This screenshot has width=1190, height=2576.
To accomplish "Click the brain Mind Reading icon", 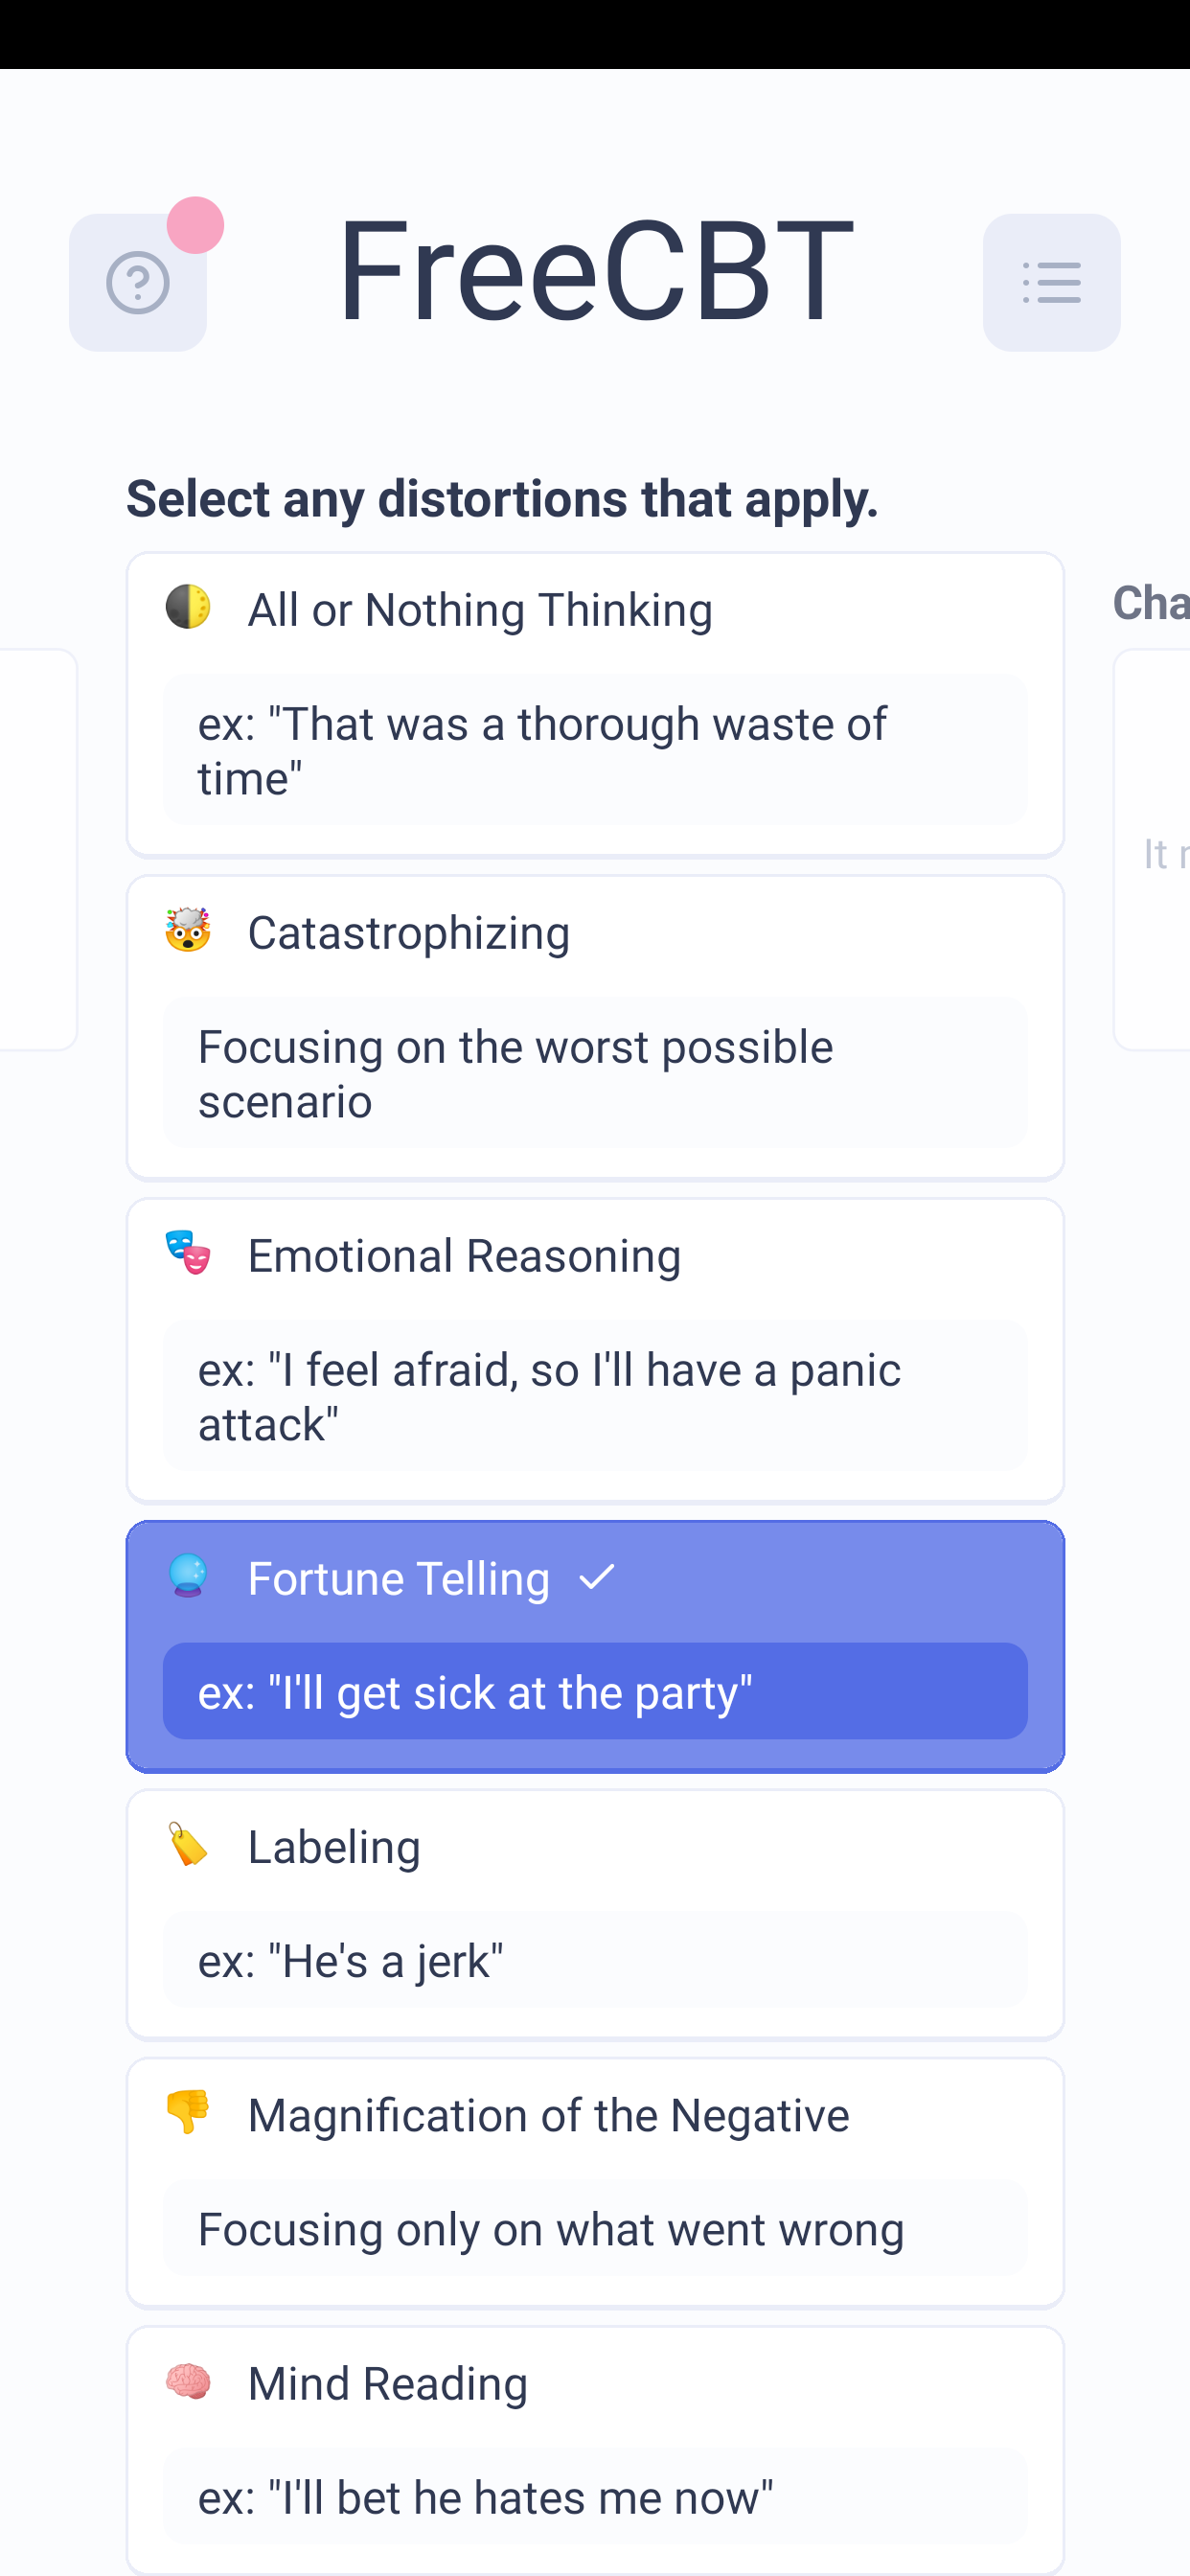I will coord(188,2381).
